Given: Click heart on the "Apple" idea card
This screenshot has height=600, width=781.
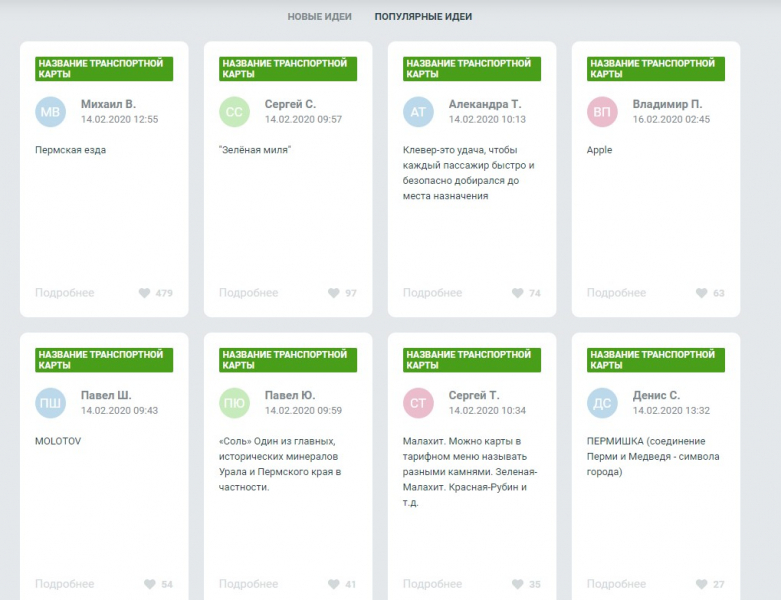Looking at the screenshot, I should click(701, 293).
